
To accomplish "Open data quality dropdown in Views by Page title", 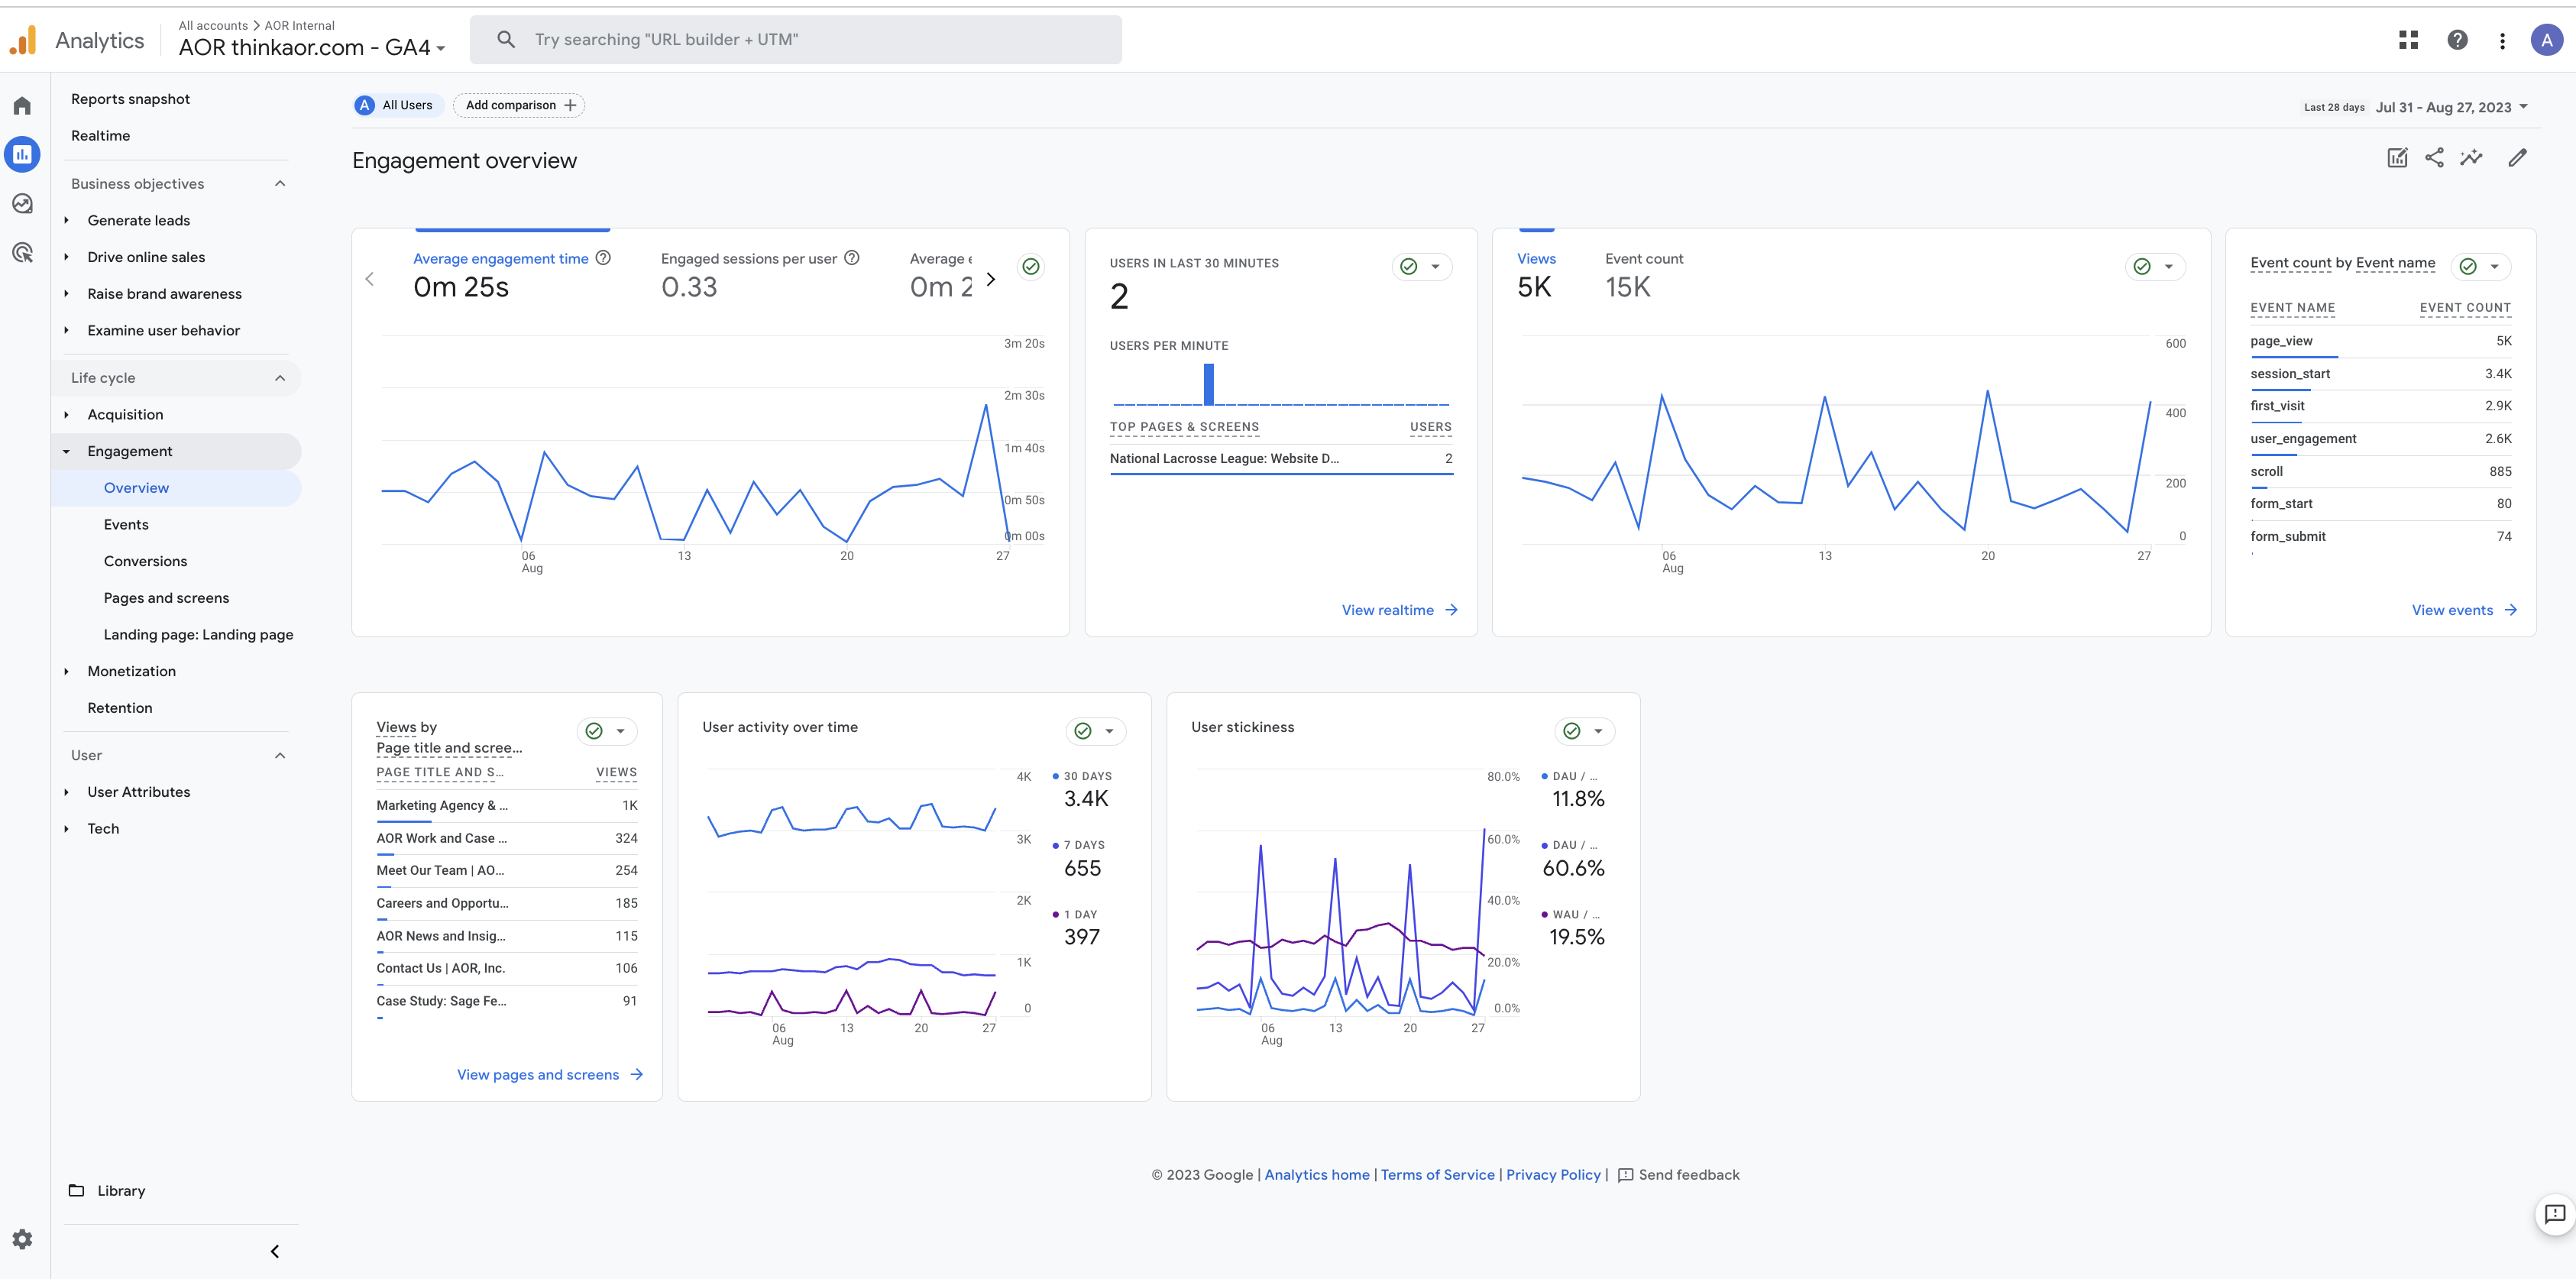I will pos(607,731).
